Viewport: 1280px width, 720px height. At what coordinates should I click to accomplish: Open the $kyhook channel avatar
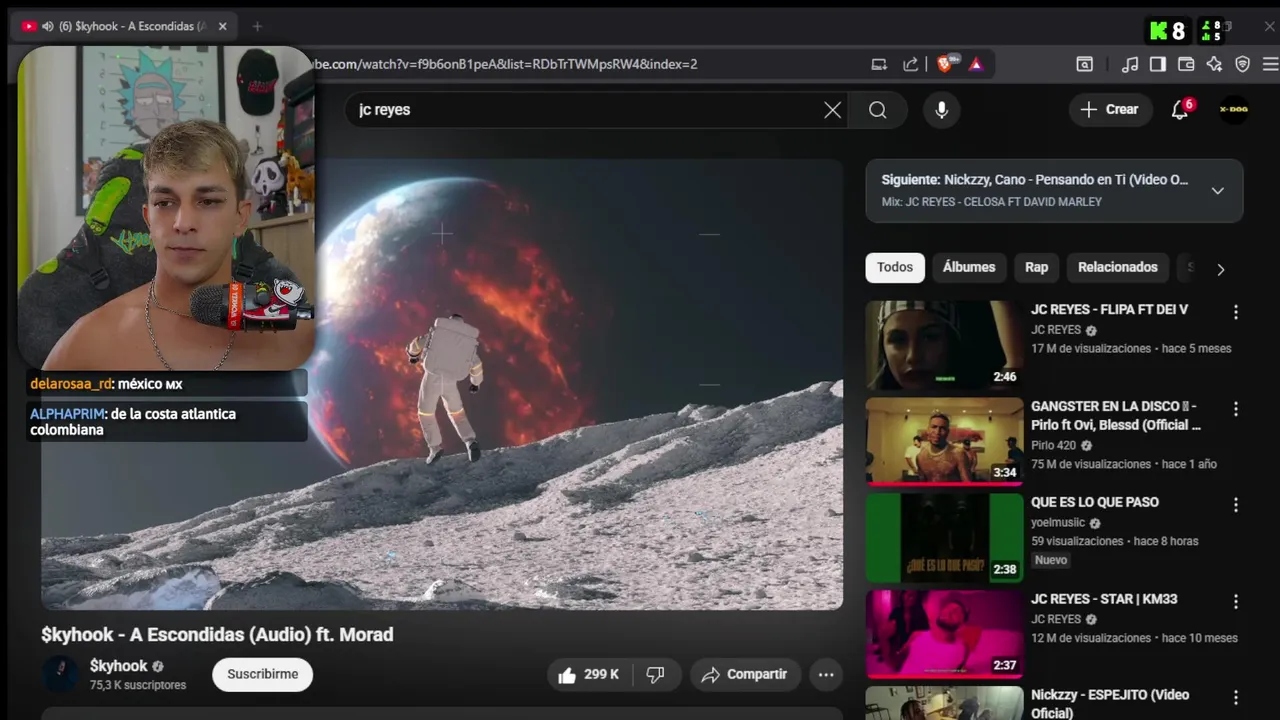point(60,674)
